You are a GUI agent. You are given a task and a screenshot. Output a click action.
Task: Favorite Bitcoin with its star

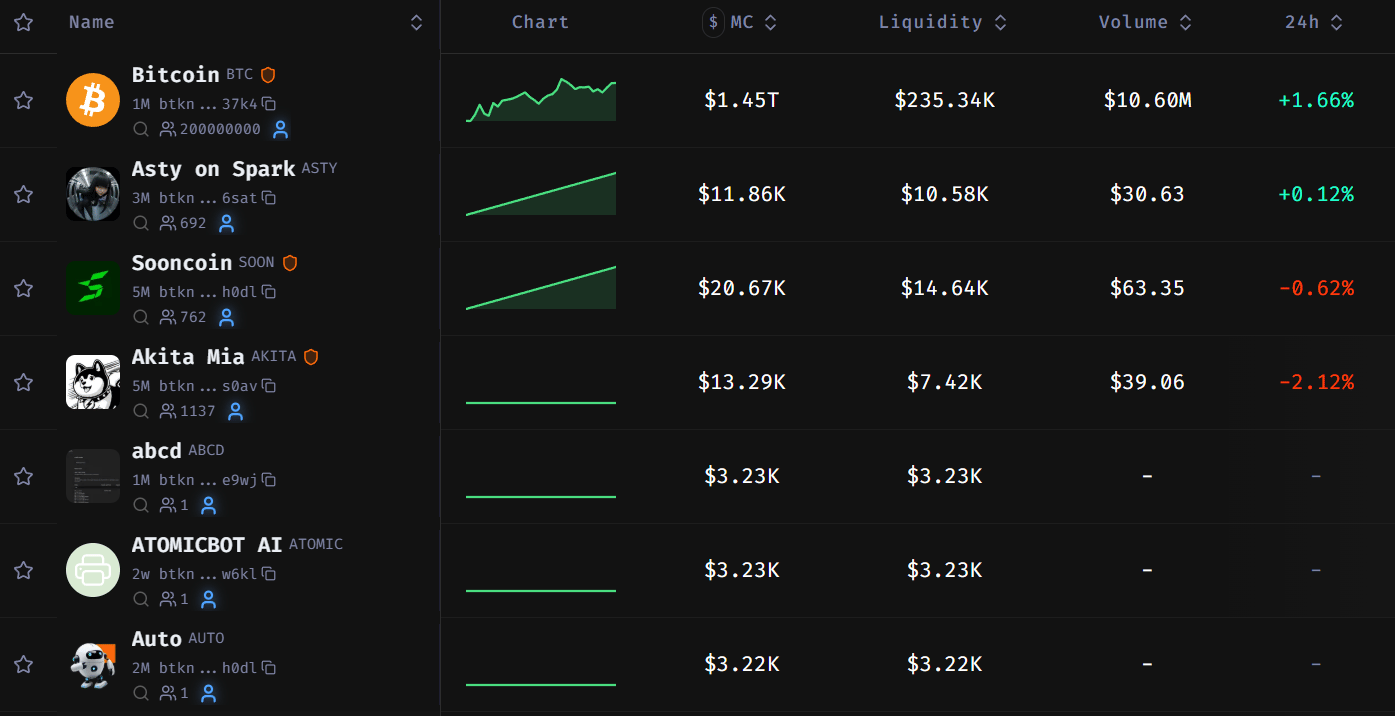coord(23,100)
